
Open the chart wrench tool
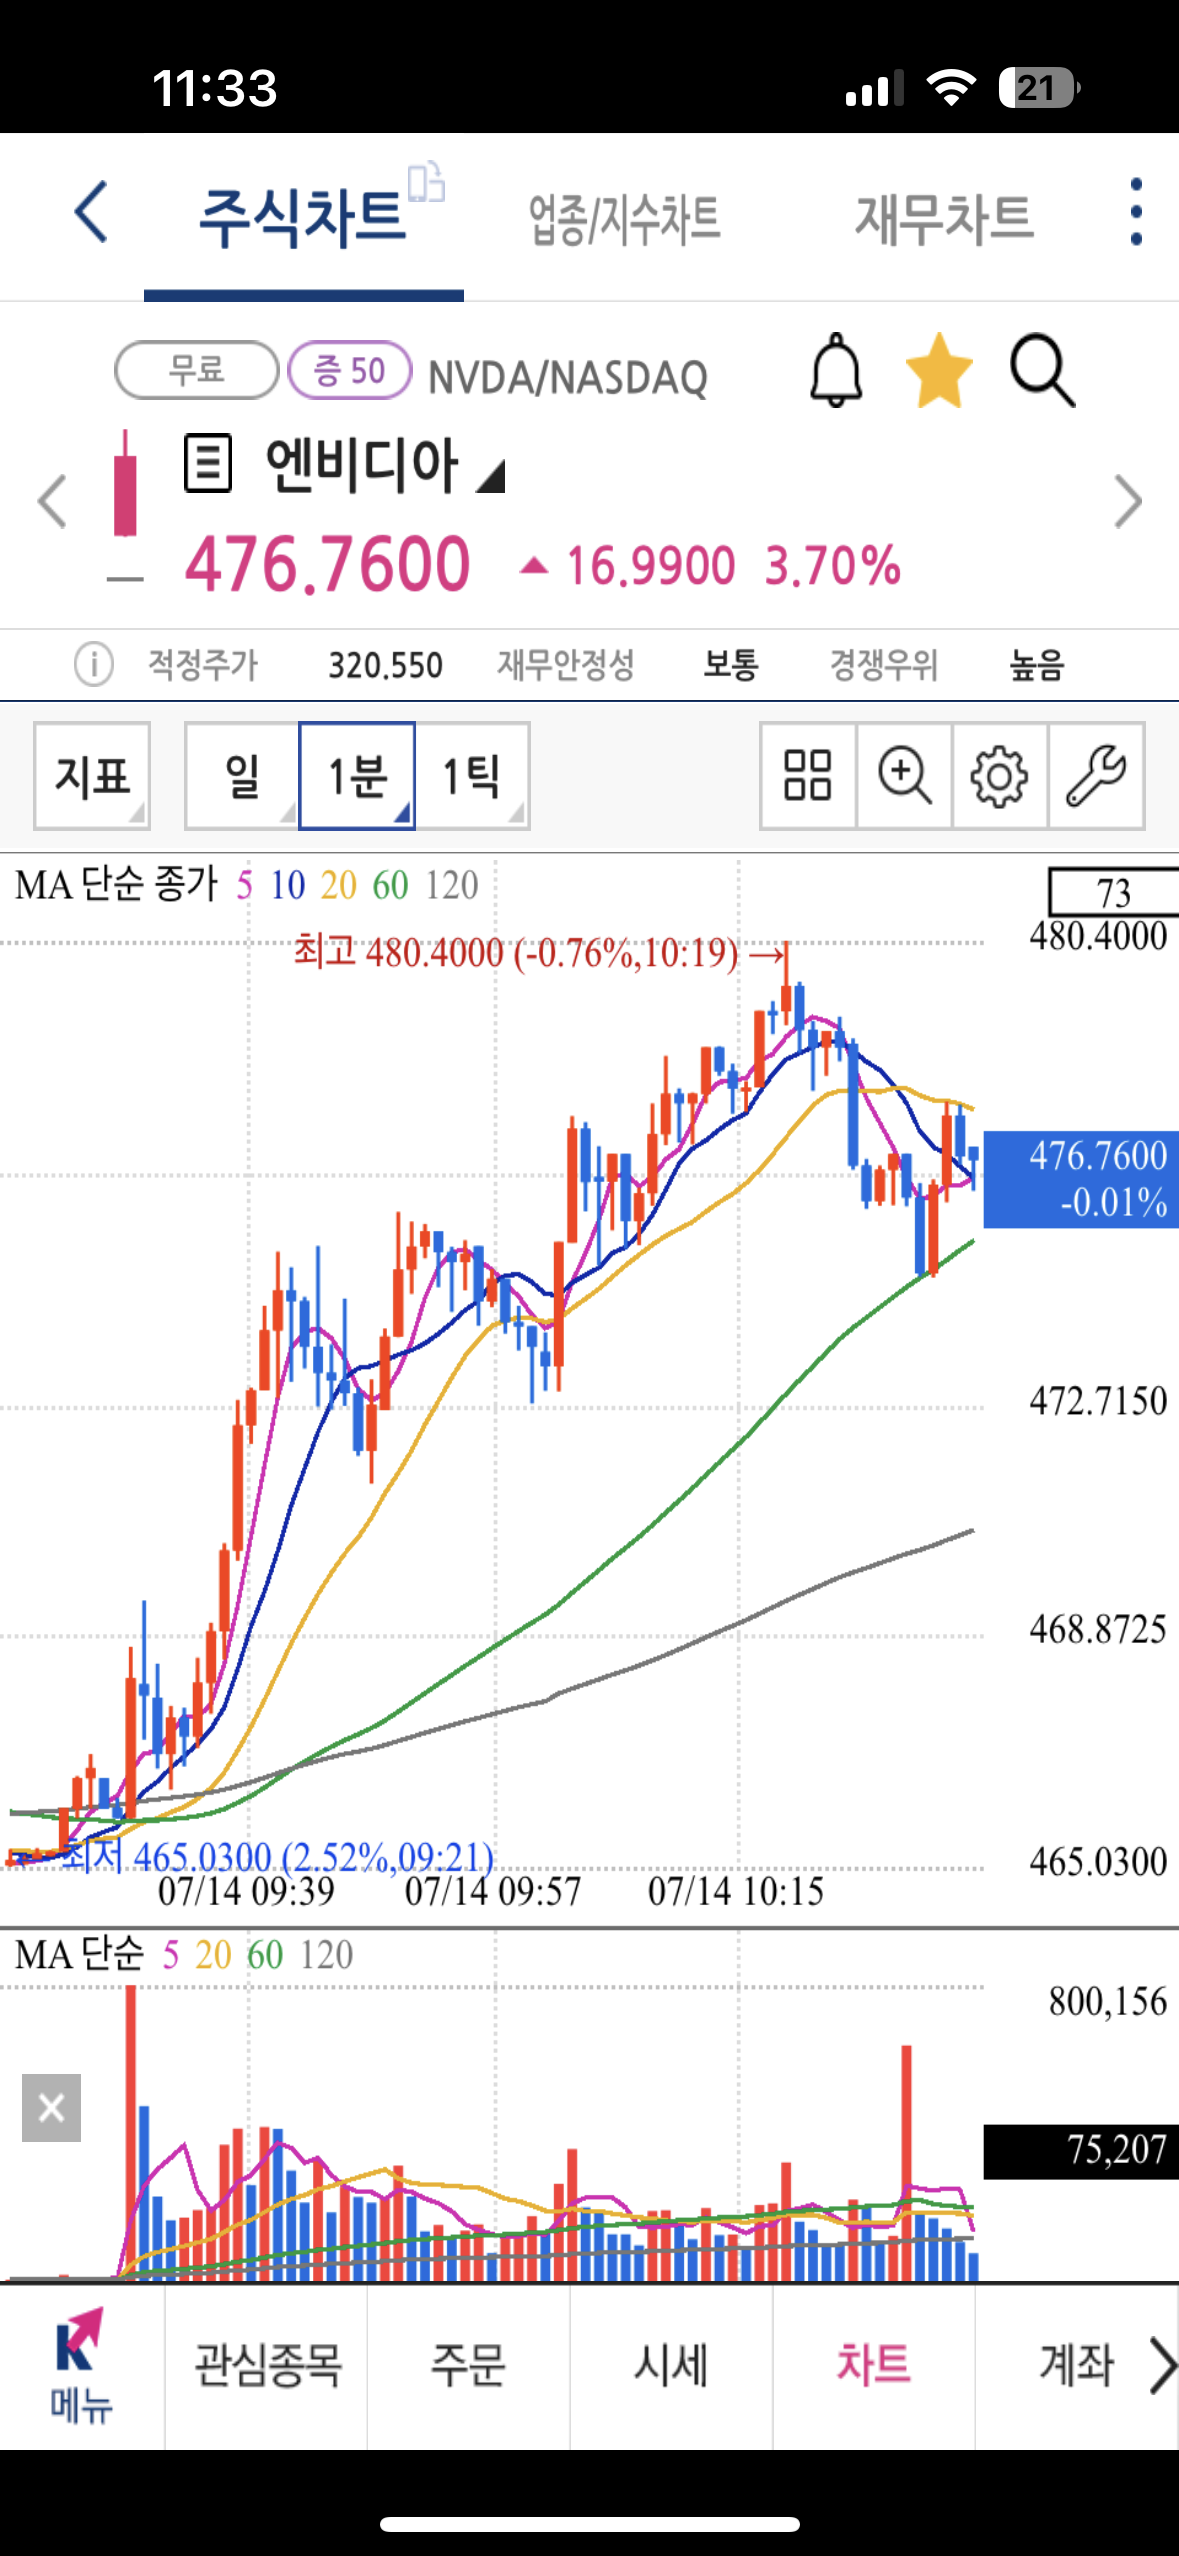(x=1096, y=776)
